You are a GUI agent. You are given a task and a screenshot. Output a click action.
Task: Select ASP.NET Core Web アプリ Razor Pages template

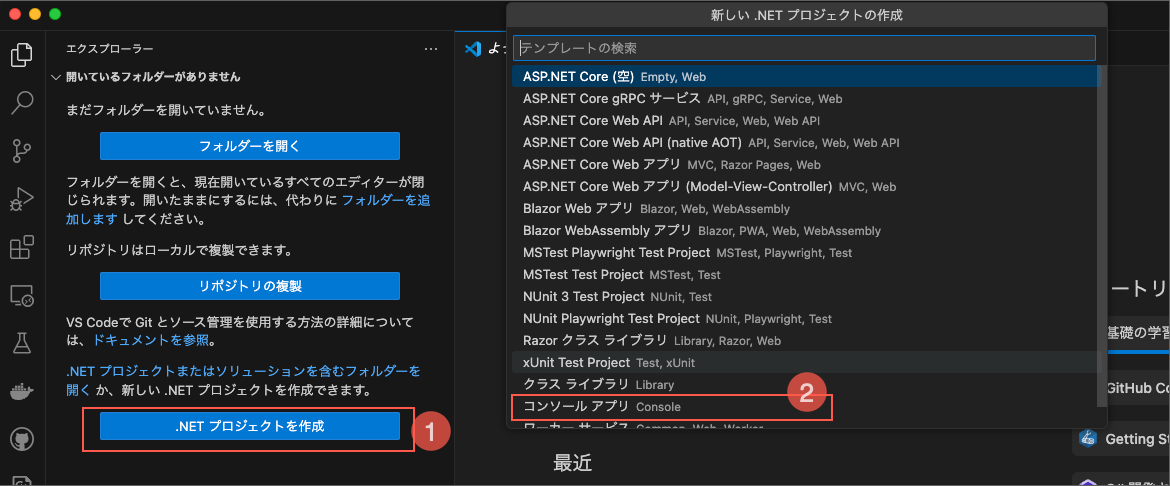pyautogui.click(x=804, y=164)
